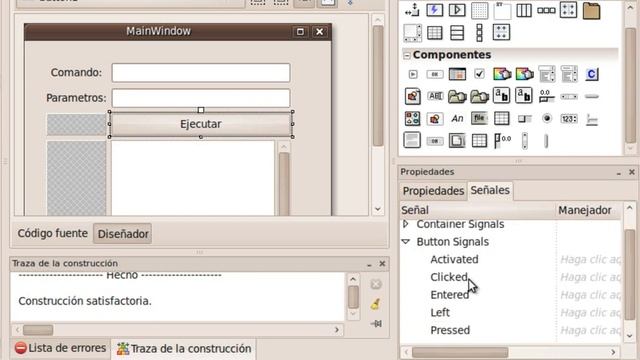This screenshot has width=640, height=360.
Task: Select the Ejecutar button in designer
Action: pos(201,124)
